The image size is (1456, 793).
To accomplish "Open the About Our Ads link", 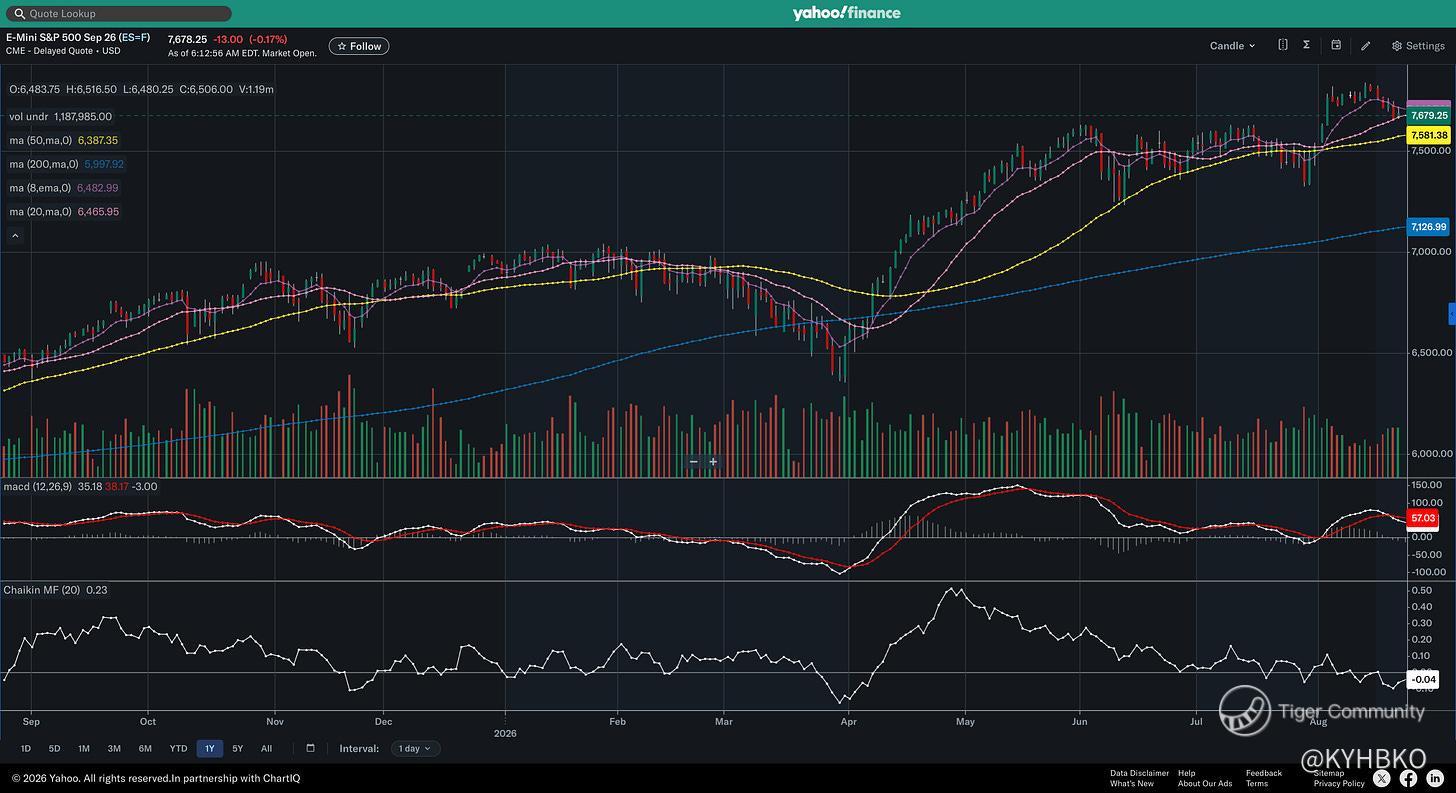I will tap(1205, 783).
